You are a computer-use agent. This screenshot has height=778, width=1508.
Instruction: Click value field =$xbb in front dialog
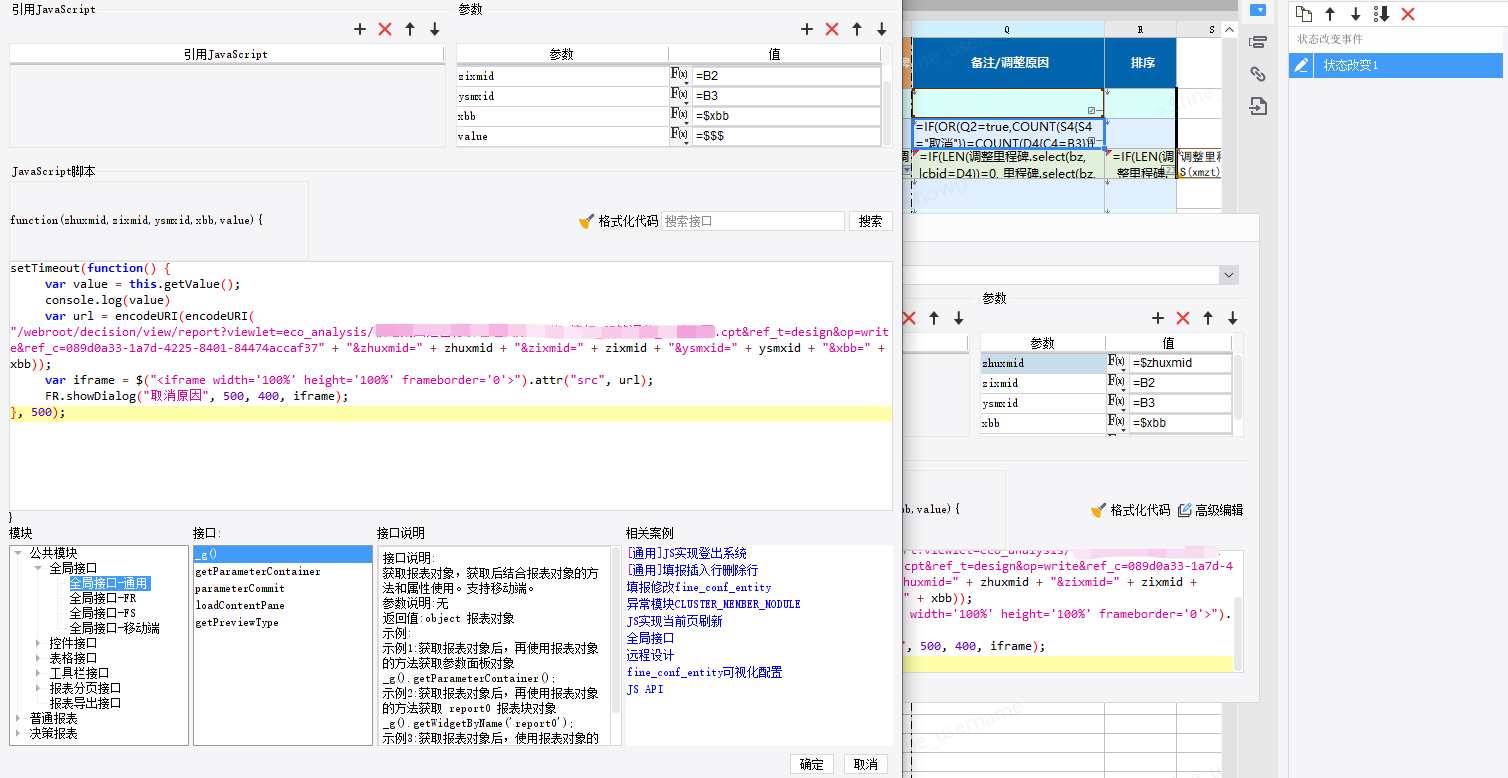point(786,116)
